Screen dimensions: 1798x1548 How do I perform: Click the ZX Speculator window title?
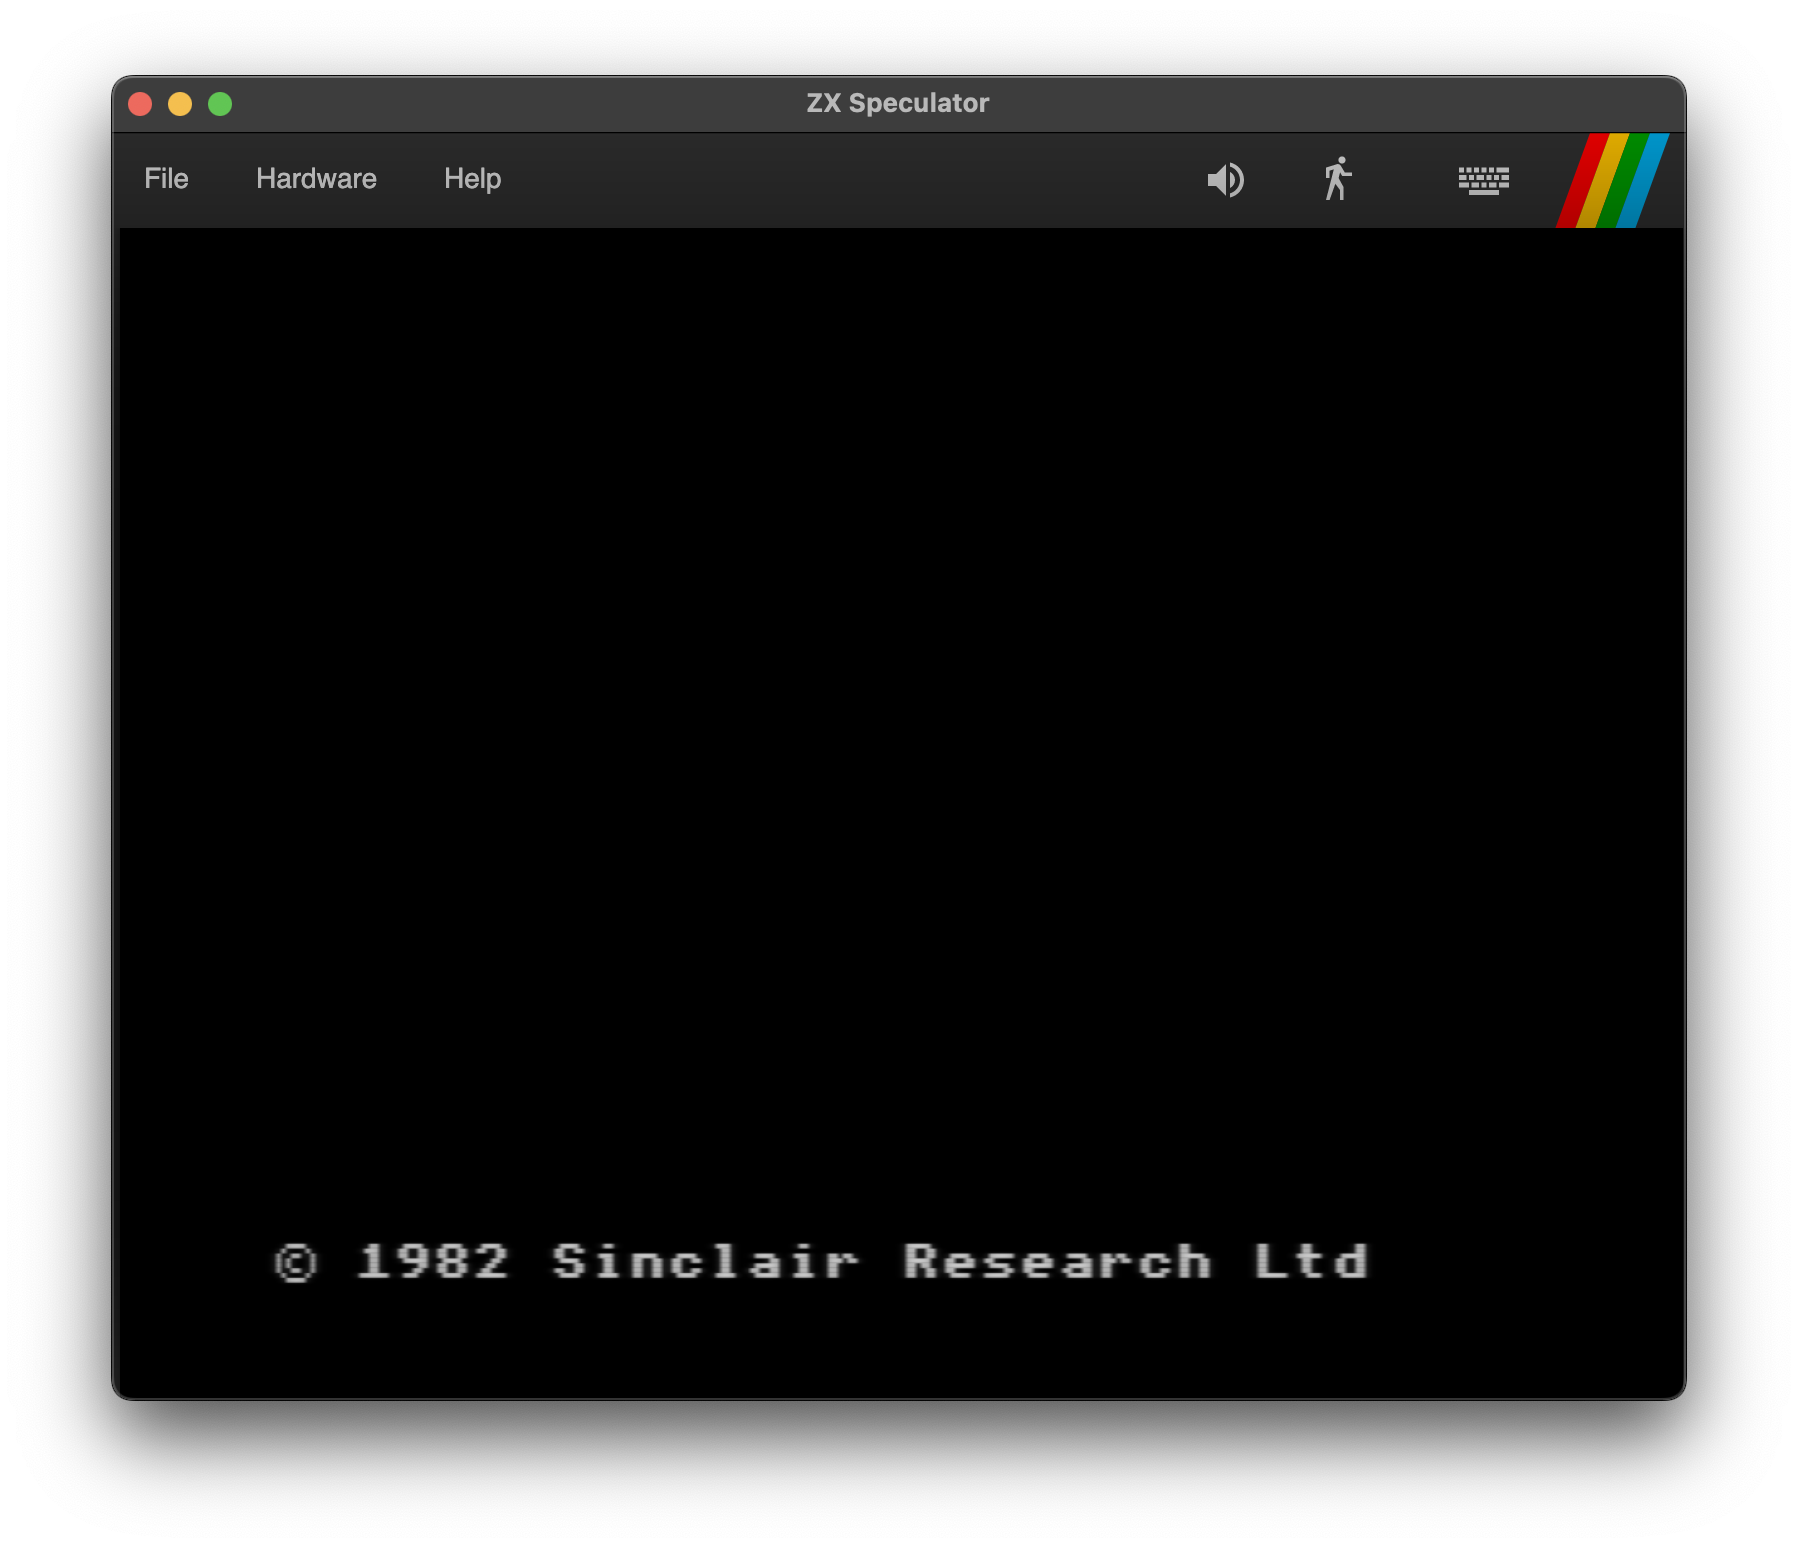coord(898,103)
